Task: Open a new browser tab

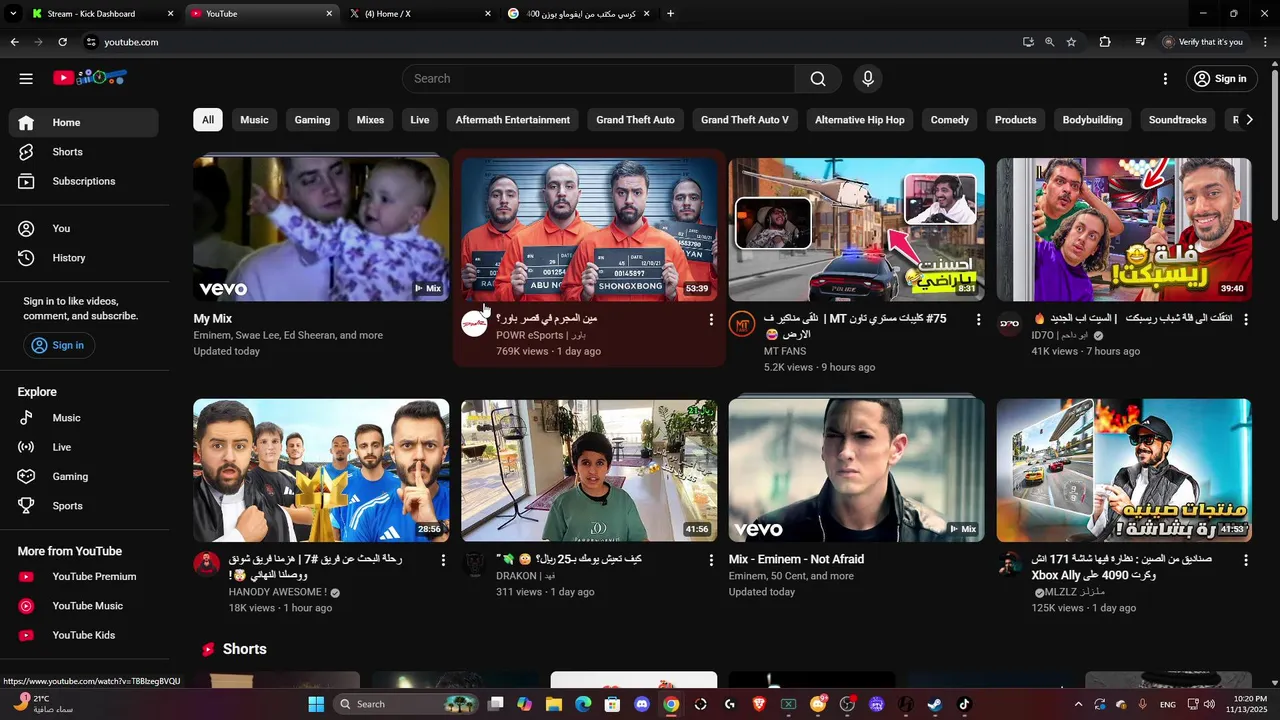Action: pos(670,14)
